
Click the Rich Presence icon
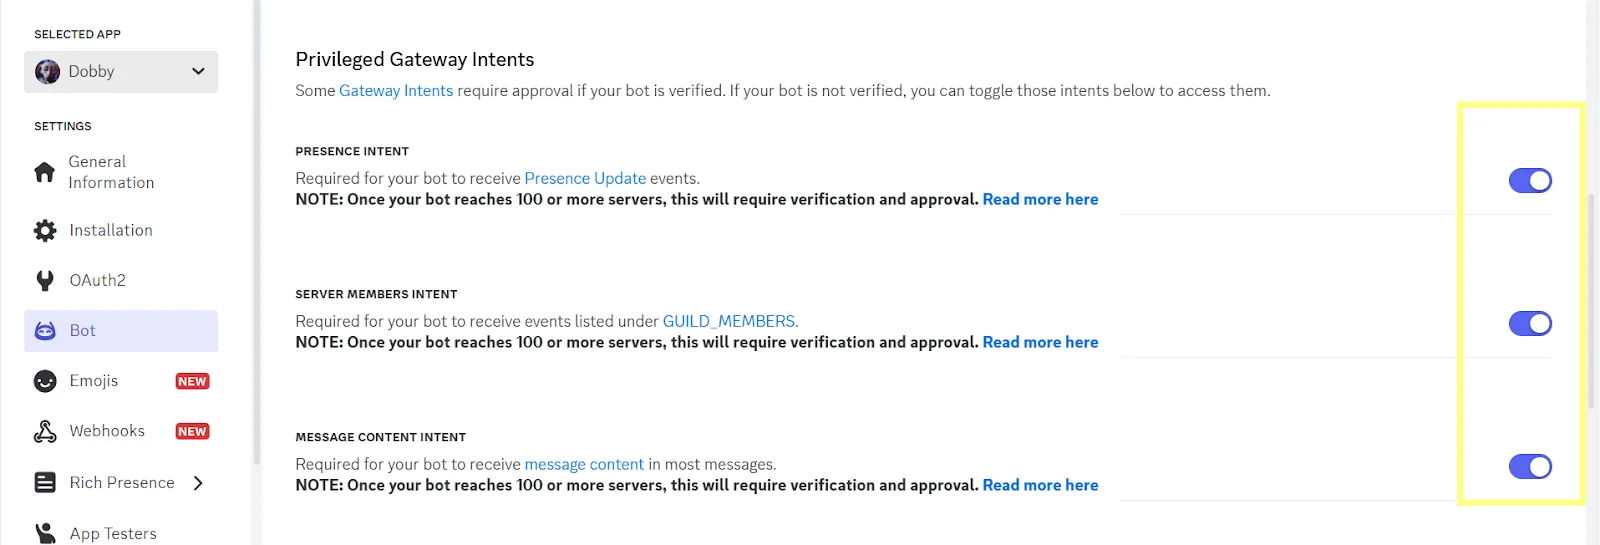coord(45,483)
